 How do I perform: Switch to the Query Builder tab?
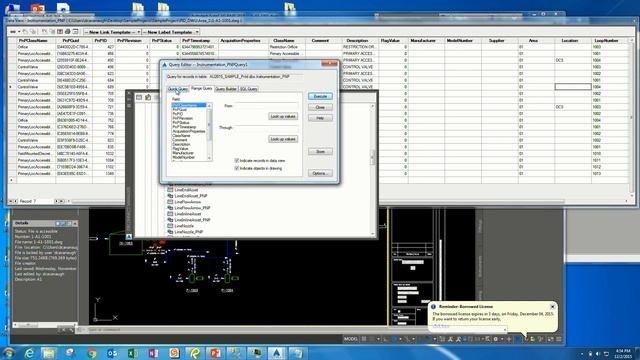(x=226, y=89)
